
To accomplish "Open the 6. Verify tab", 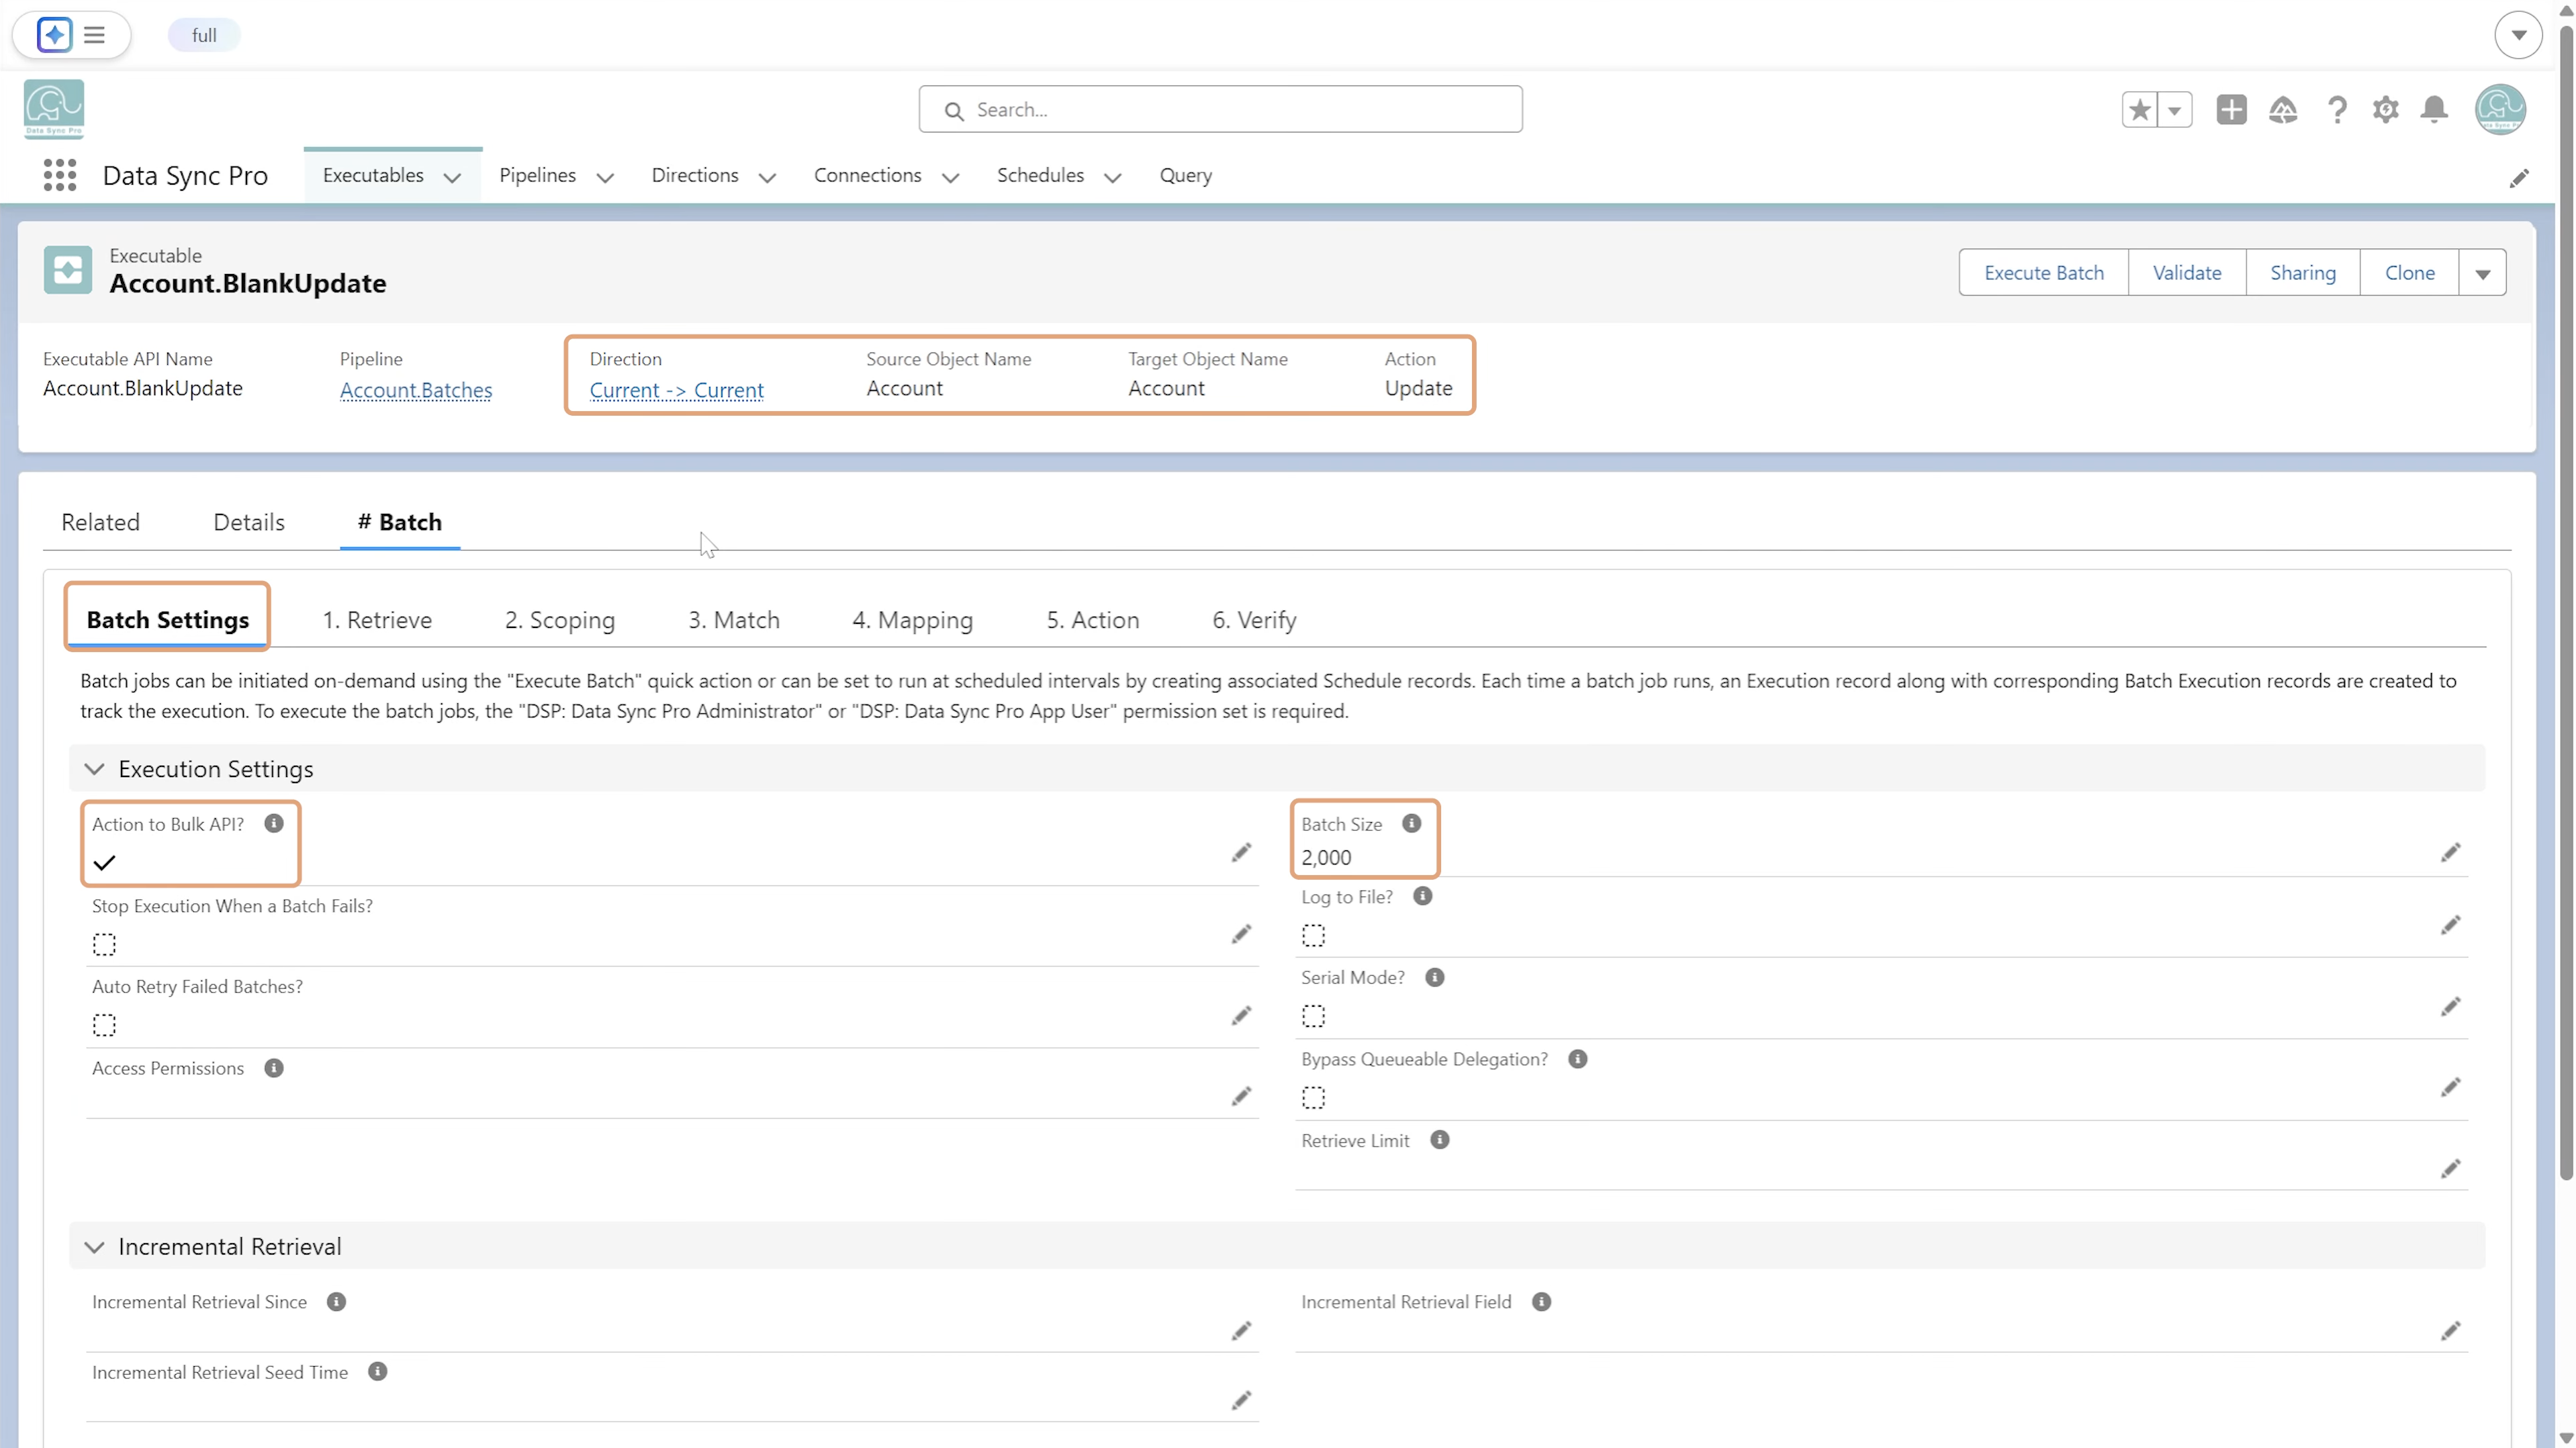I will 1254,620.
